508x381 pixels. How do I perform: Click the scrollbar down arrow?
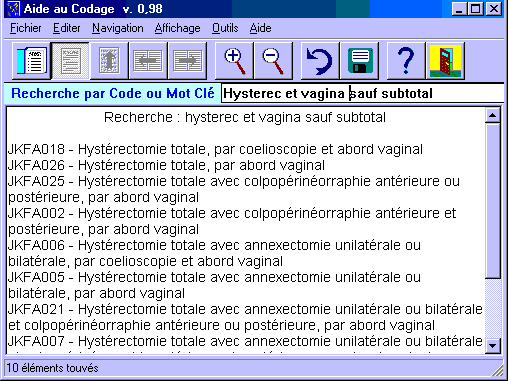493,345
